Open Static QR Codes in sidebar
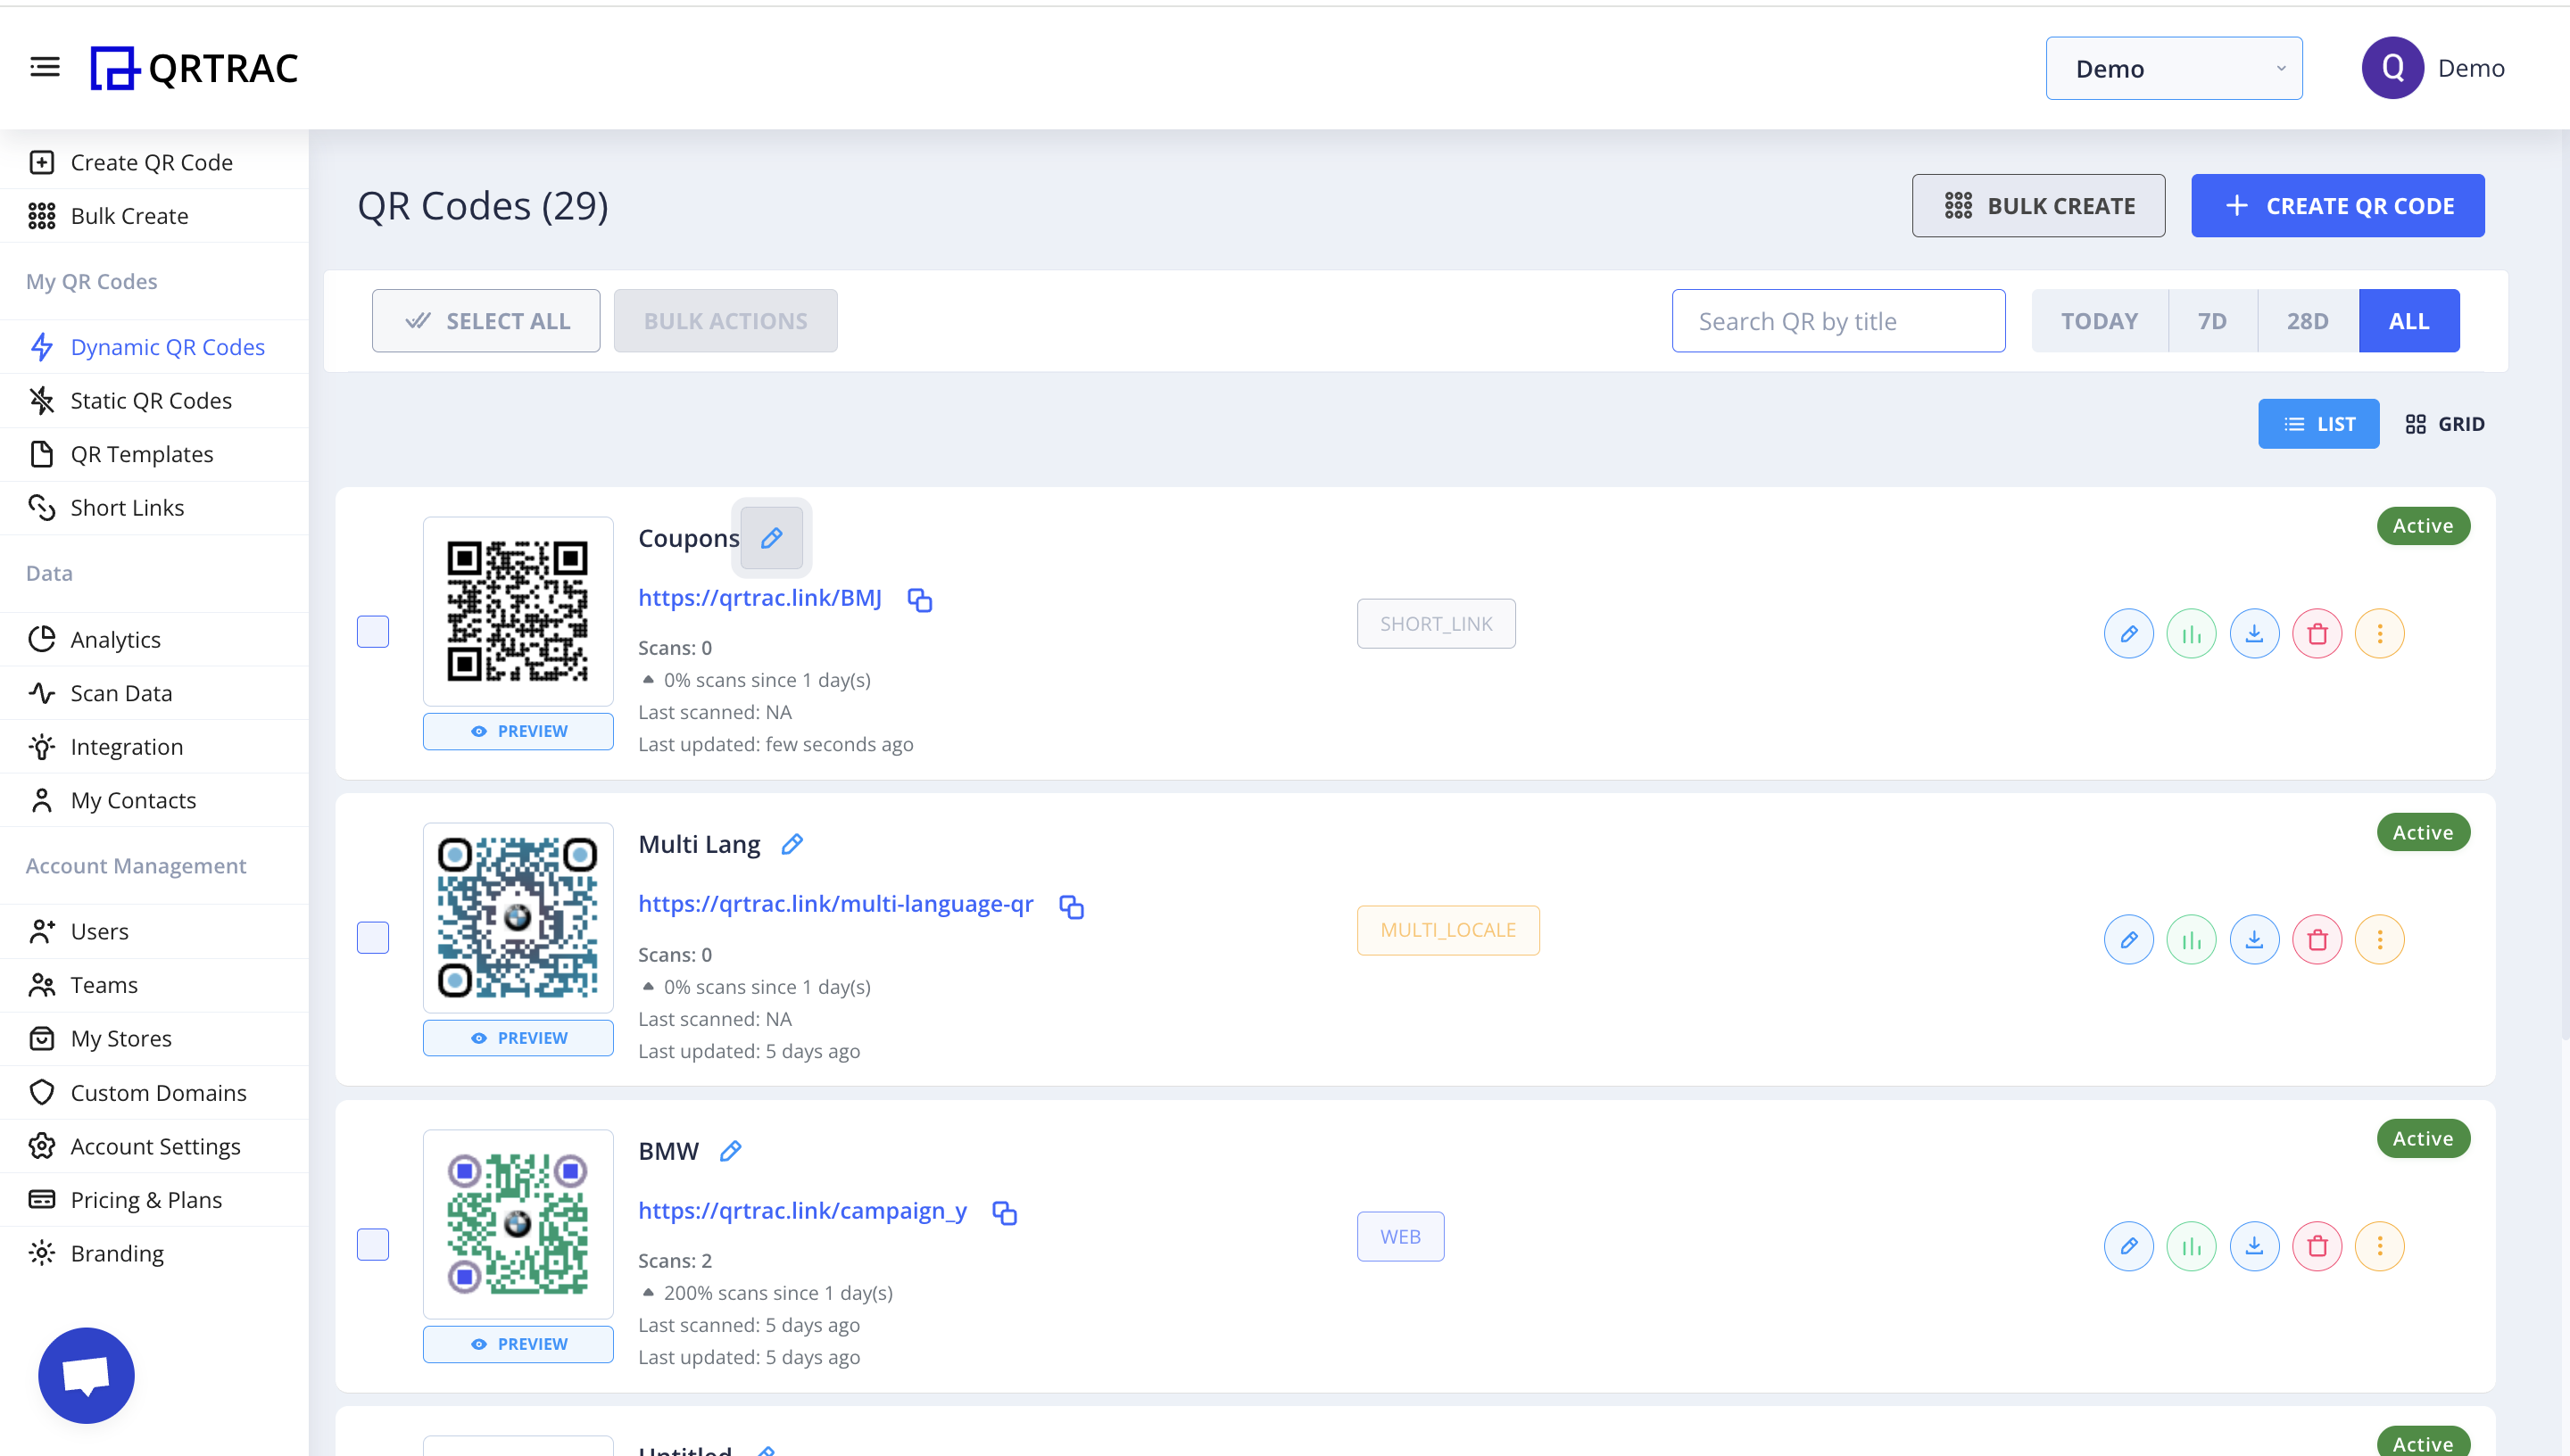 coord(151,400)
